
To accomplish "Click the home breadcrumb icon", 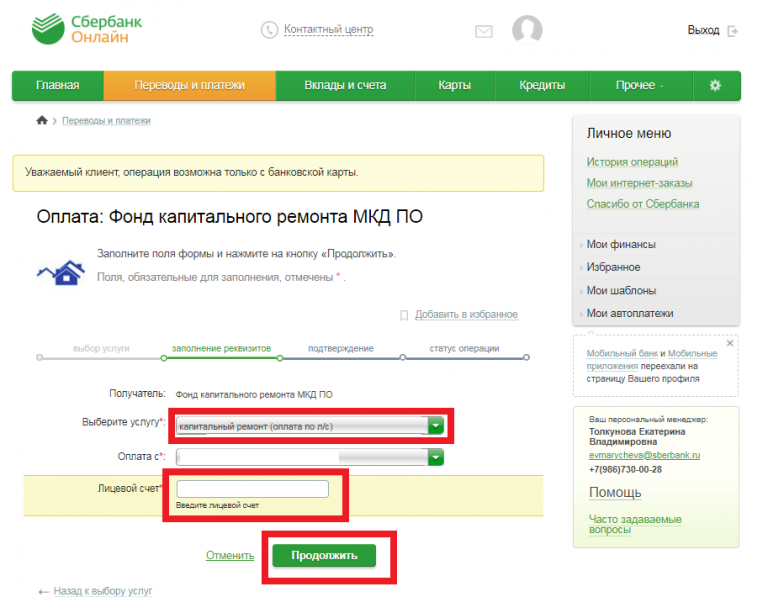I will pyautogui.click(x=42, y=121).
